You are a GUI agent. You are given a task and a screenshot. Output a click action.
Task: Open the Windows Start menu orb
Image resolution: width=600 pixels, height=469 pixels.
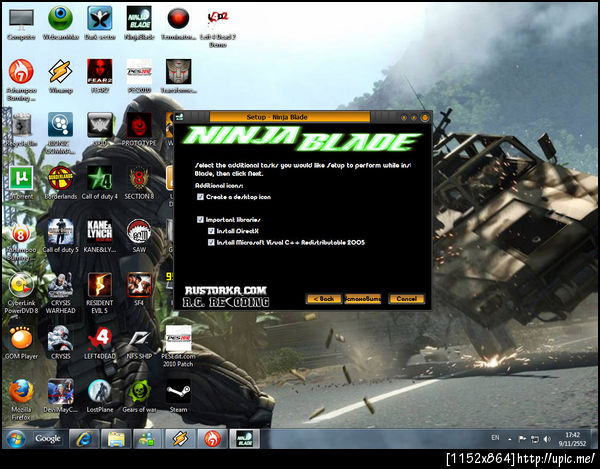16,439
